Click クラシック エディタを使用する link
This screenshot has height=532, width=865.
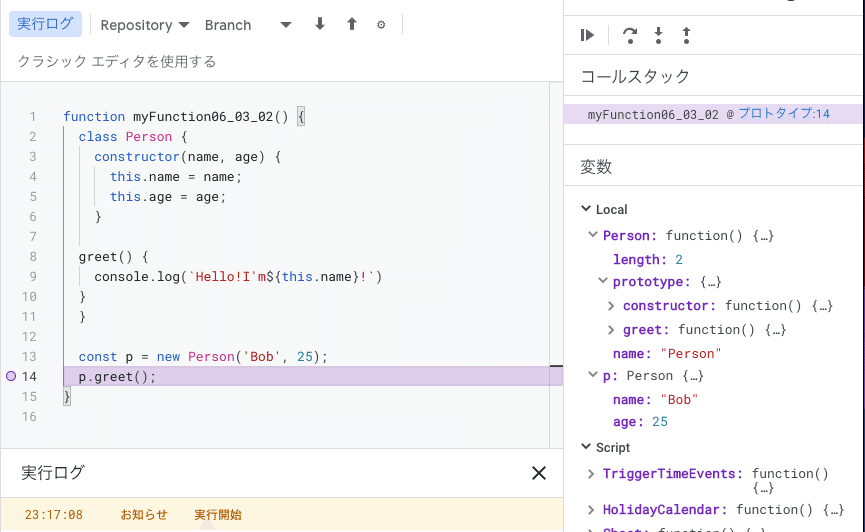(117, 61)
